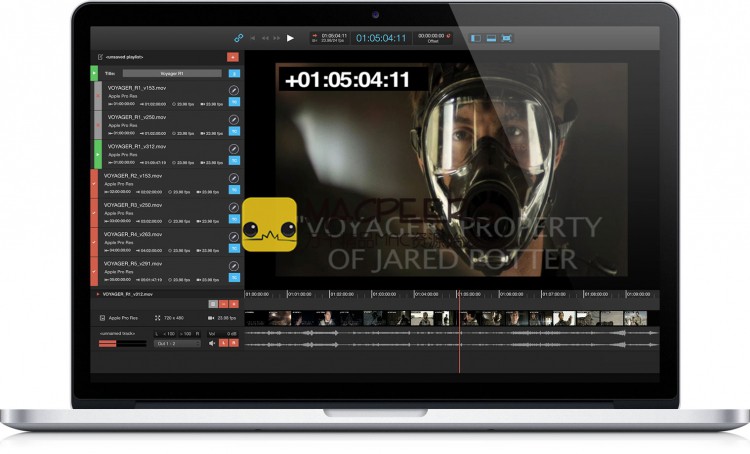Toggle the left sidebar panel layout
The height and width of the screenshot is (454, 750).
[476, 38]
